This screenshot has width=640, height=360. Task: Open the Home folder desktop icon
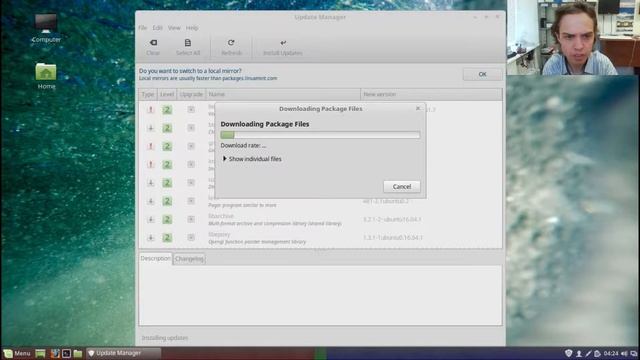[x=46, y=76]
